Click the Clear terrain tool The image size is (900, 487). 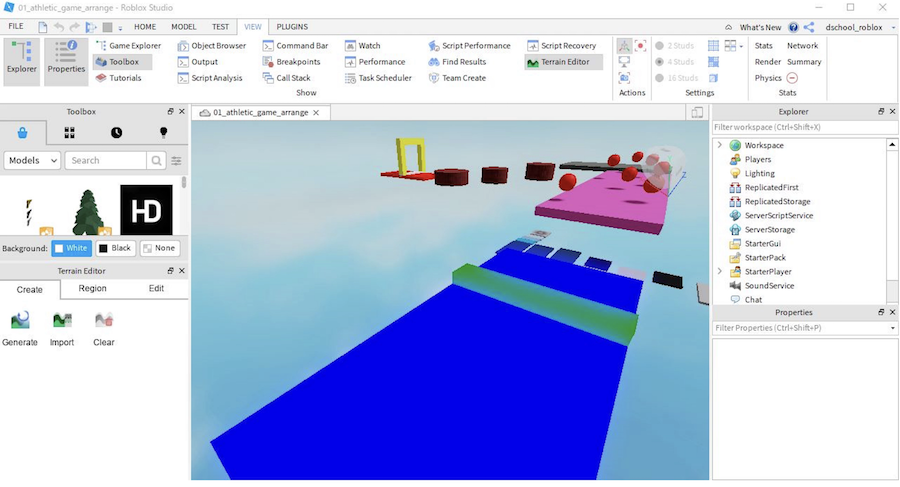point(104,329)
